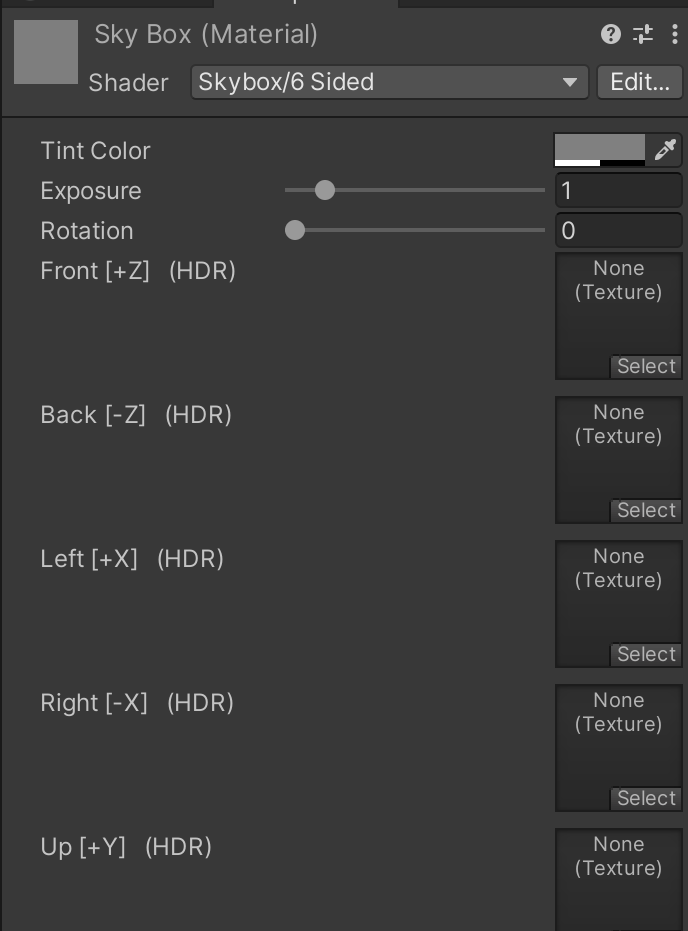Click inside the Exposure value field
This screenshot has width=688, height=931.
[x=618, y=190]
